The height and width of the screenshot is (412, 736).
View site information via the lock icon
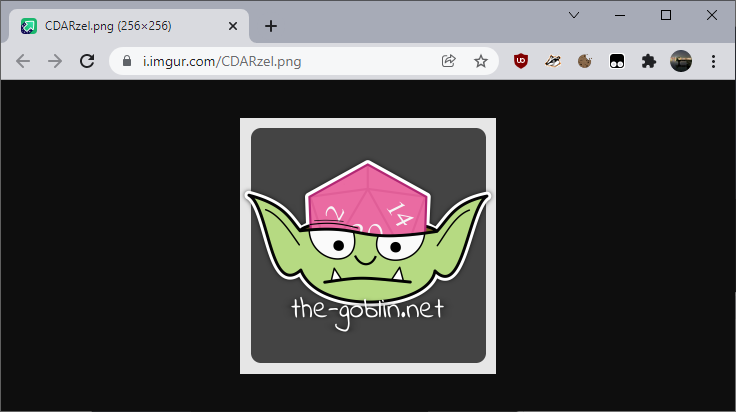point(127,61)
